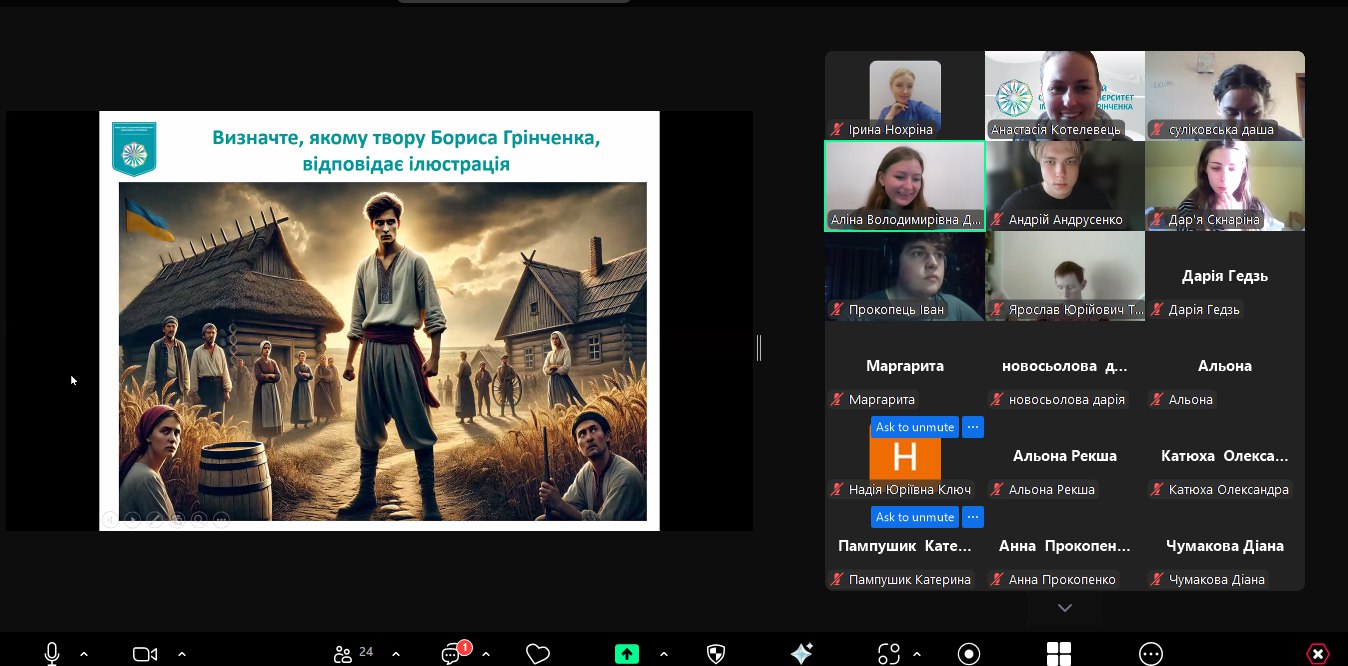Click the Record circle icon

968,654
